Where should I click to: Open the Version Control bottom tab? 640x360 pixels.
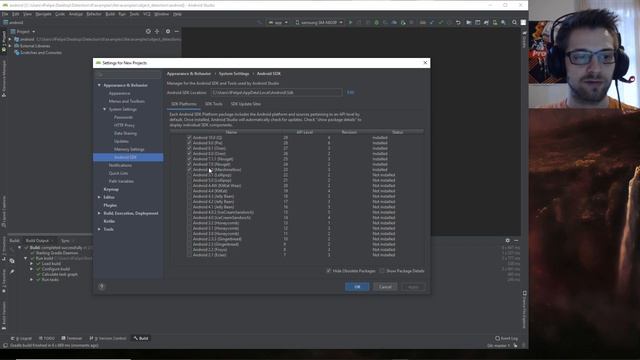108,338
